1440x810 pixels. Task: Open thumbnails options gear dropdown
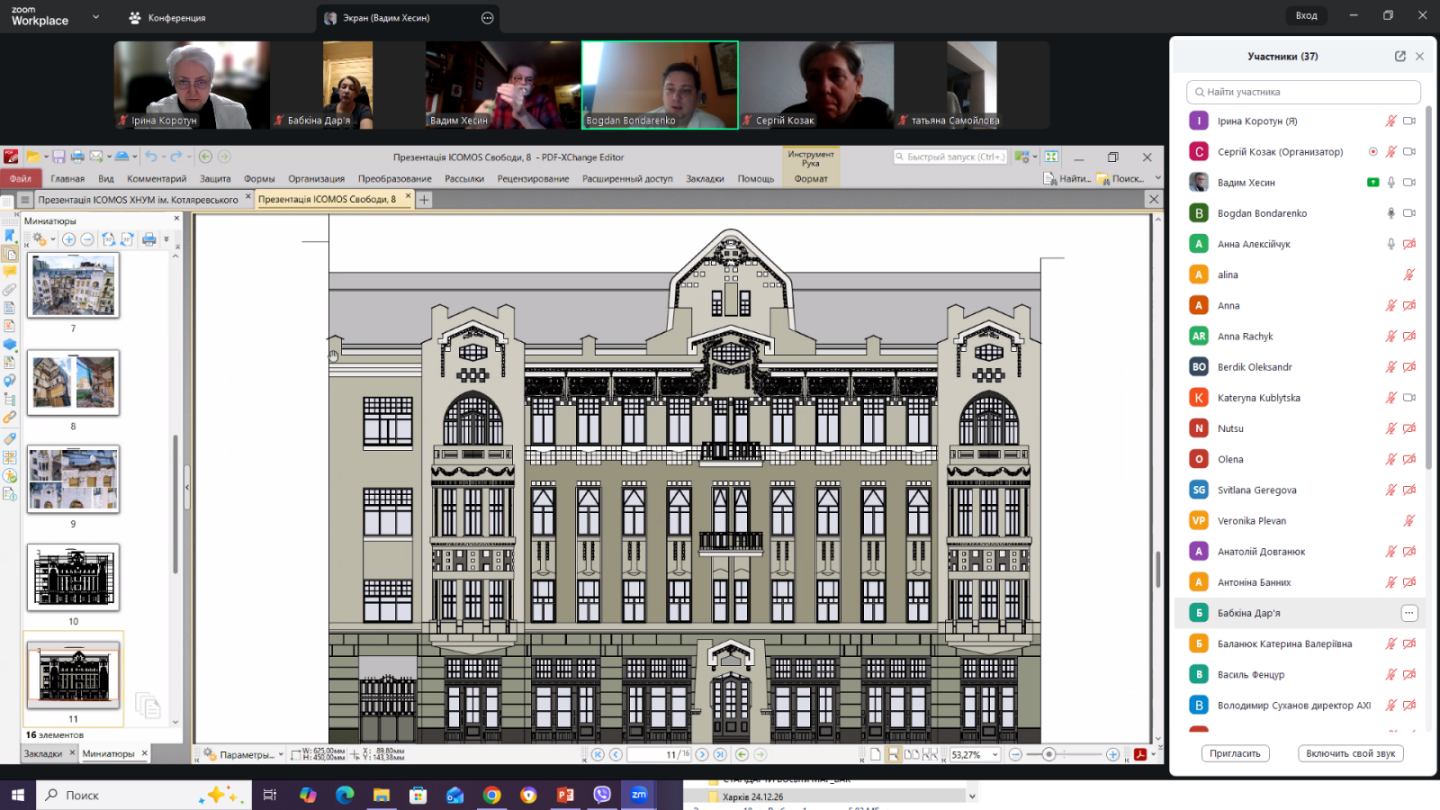[x=44, y=239]
